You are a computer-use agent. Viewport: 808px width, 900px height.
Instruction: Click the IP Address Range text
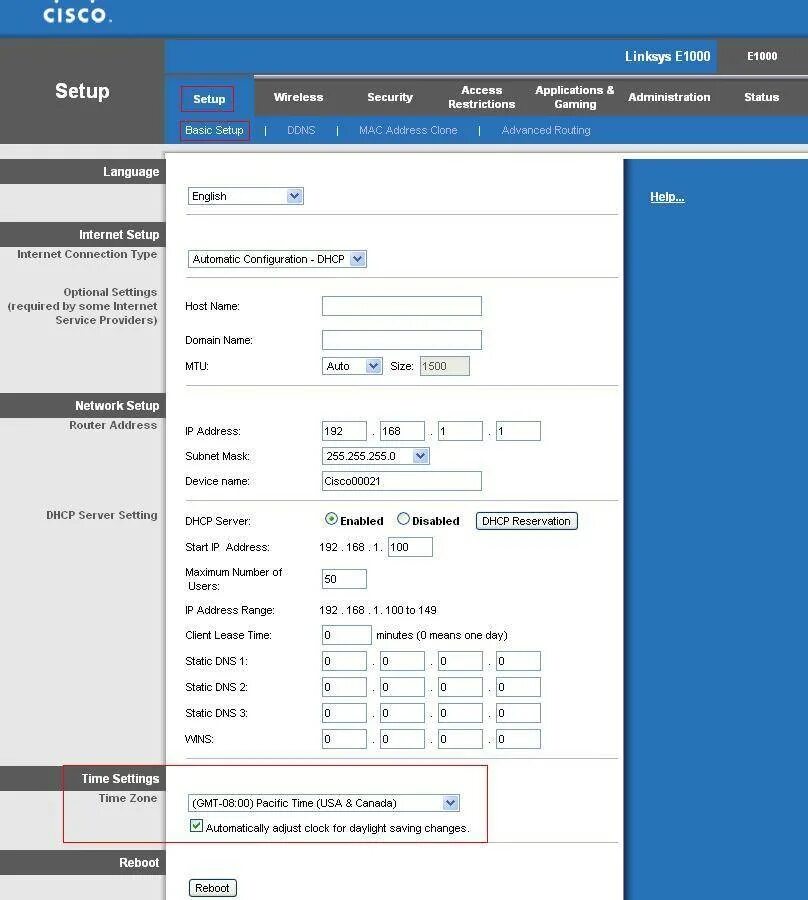378,610
